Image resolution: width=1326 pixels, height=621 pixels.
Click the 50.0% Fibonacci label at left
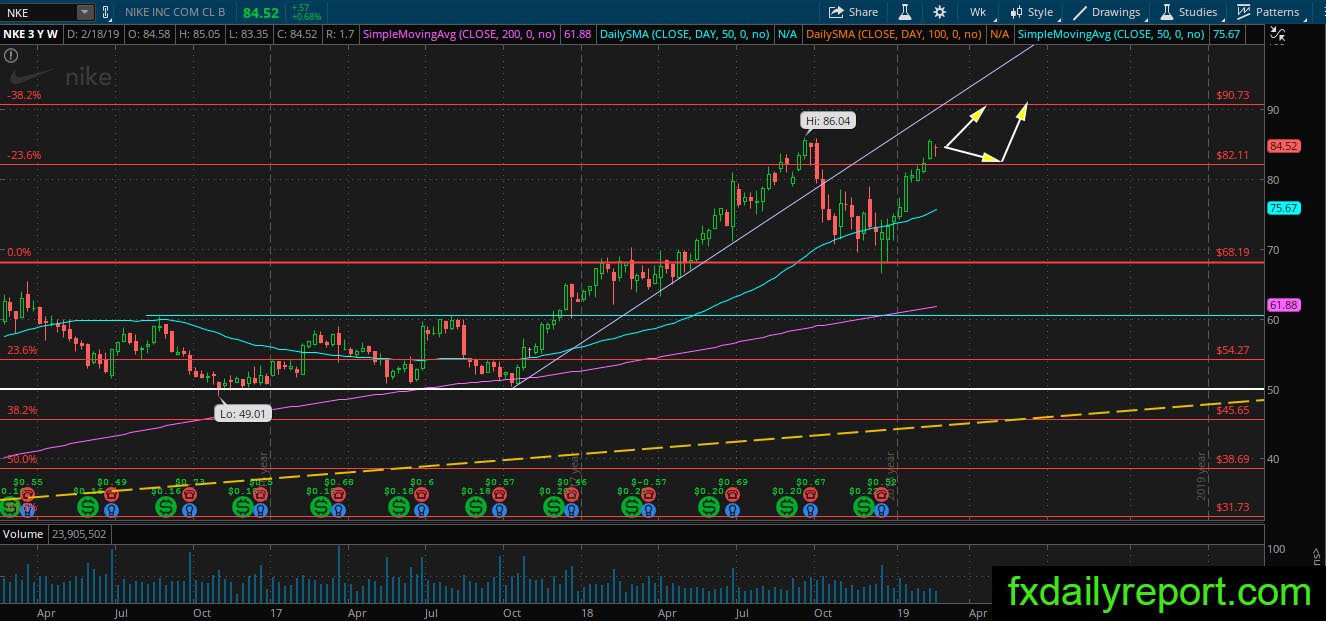point(22,459)
